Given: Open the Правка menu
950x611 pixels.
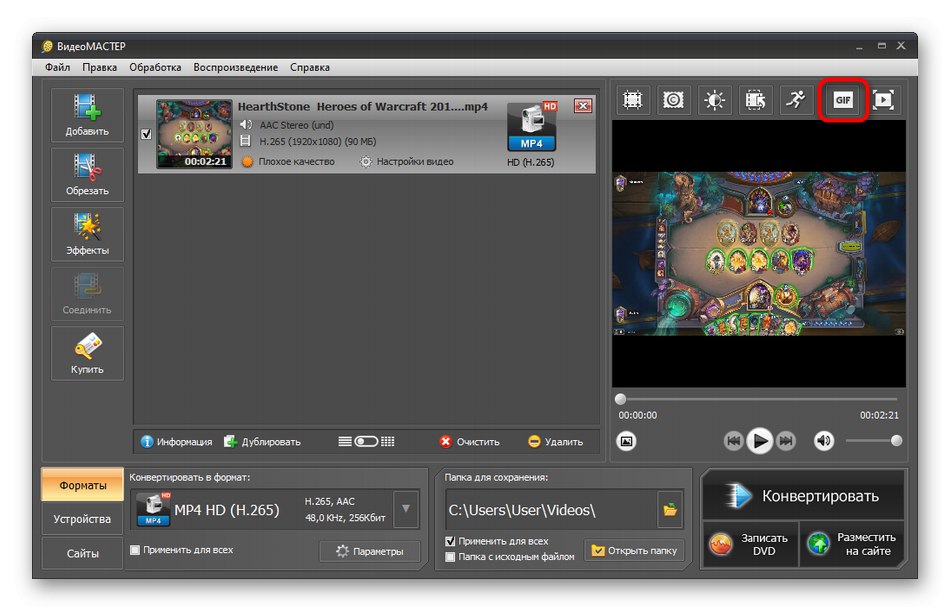Looking at the screenshot, I should (x=99, y=67).
